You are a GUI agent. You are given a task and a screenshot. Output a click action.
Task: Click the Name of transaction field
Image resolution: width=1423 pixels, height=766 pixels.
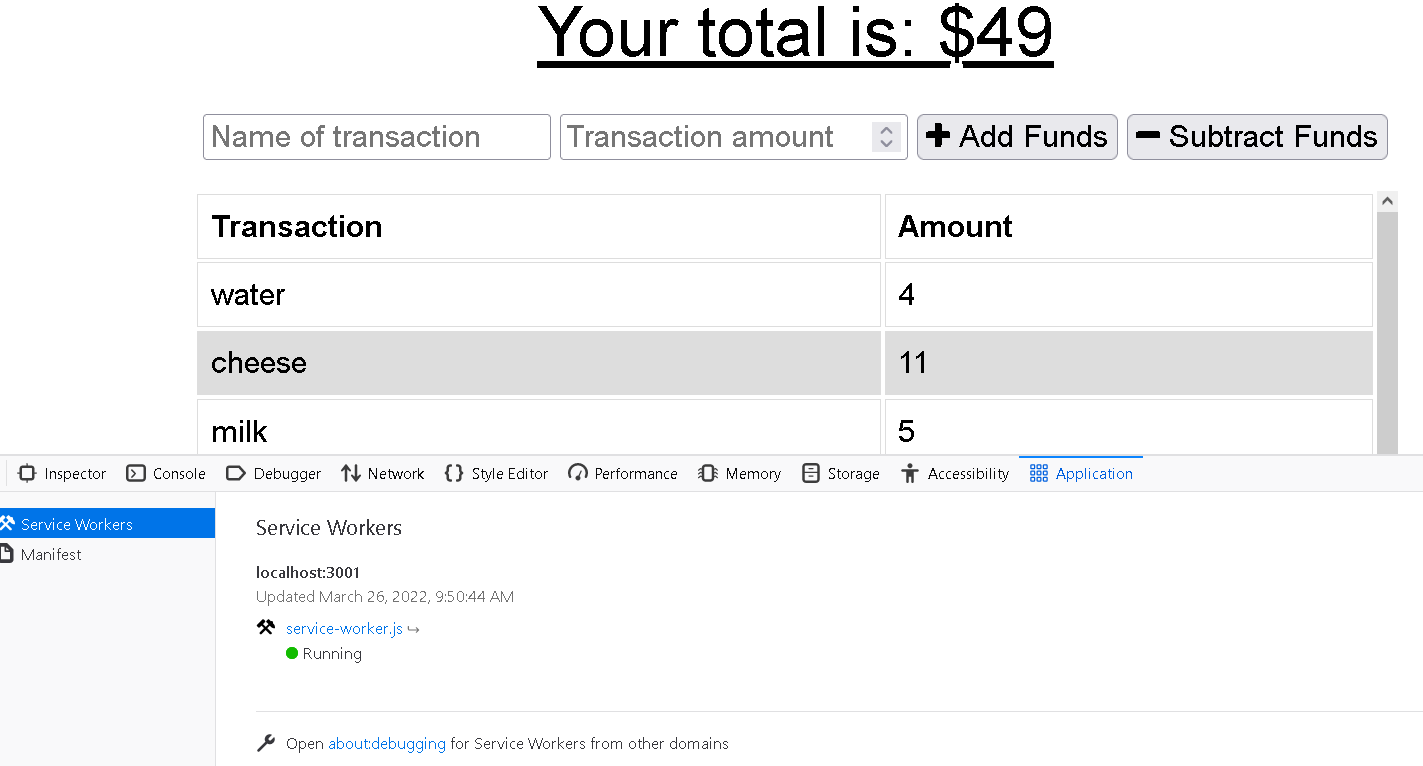coord(376,136)
